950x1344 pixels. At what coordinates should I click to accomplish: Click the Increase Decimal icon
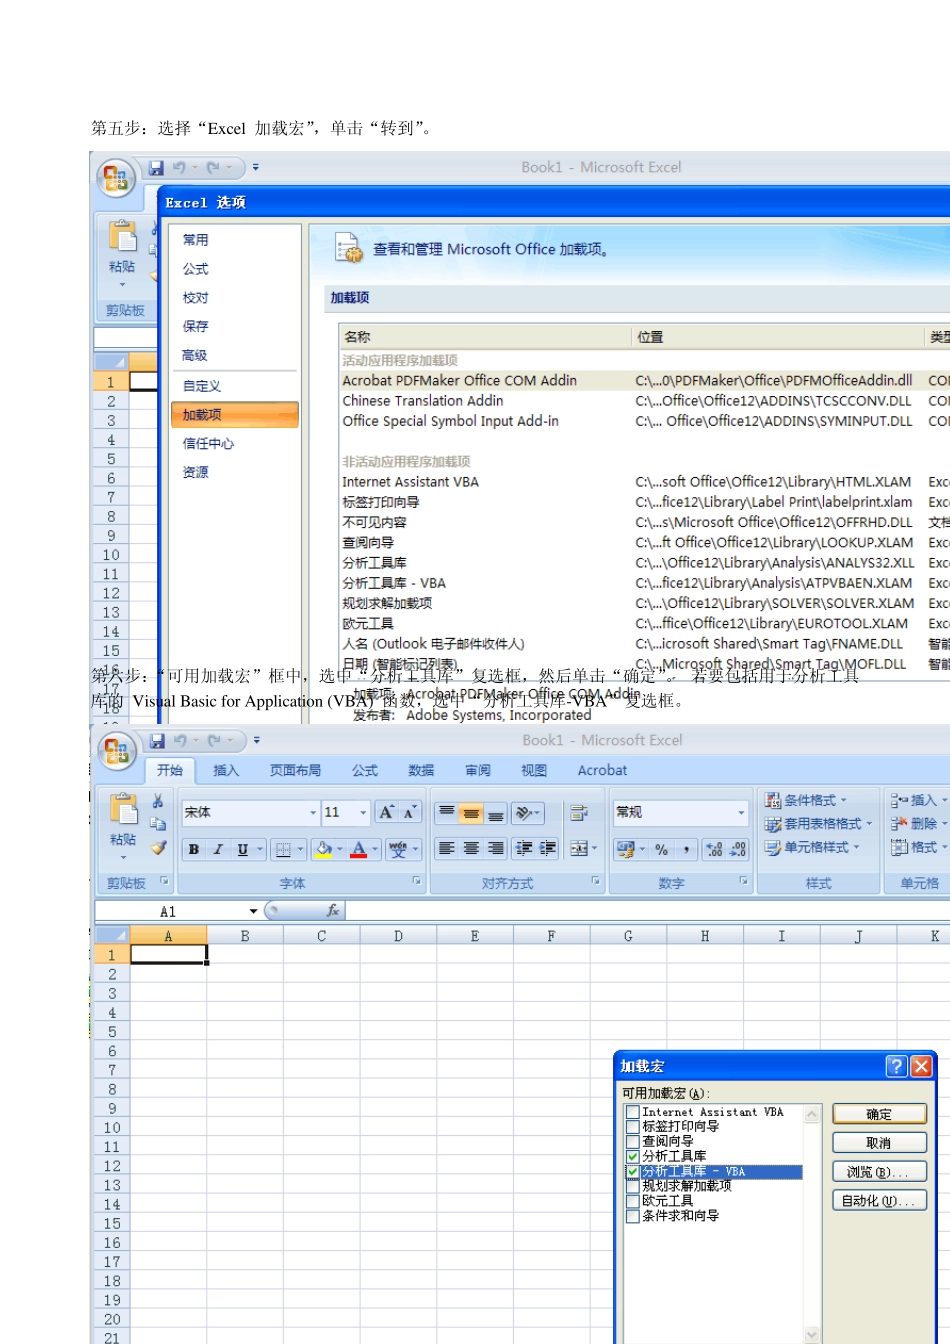tap(714, 849)
